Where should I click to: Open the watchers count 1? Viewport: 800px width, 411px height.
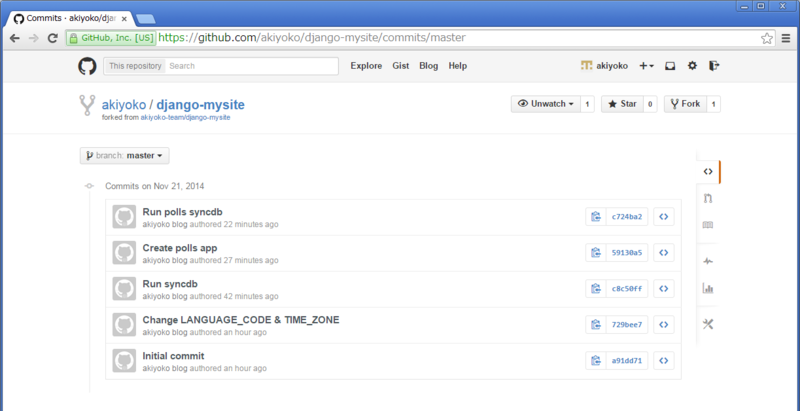click(587, 104)
